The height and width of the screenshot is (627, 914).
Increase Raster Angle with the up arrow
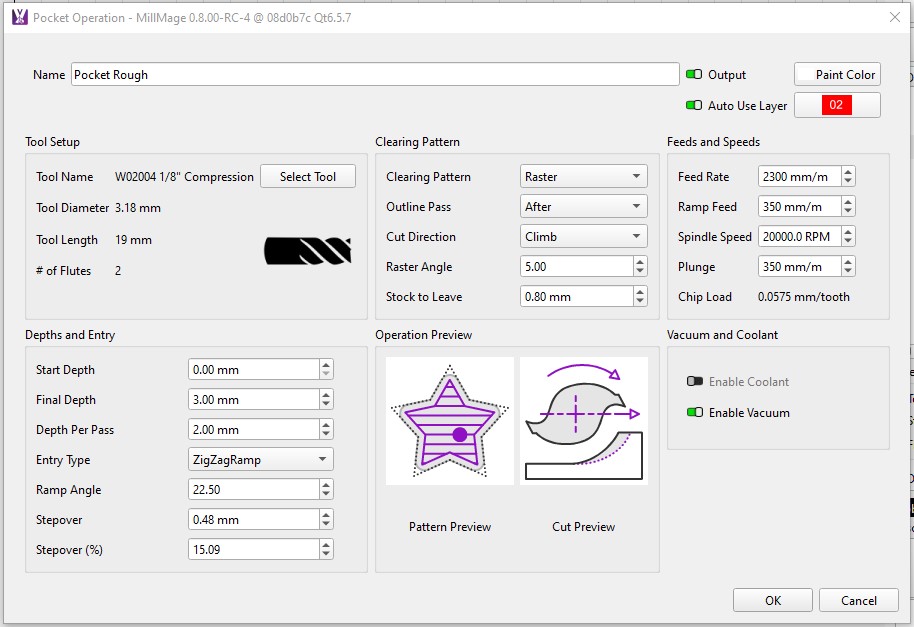coord(640,262)
